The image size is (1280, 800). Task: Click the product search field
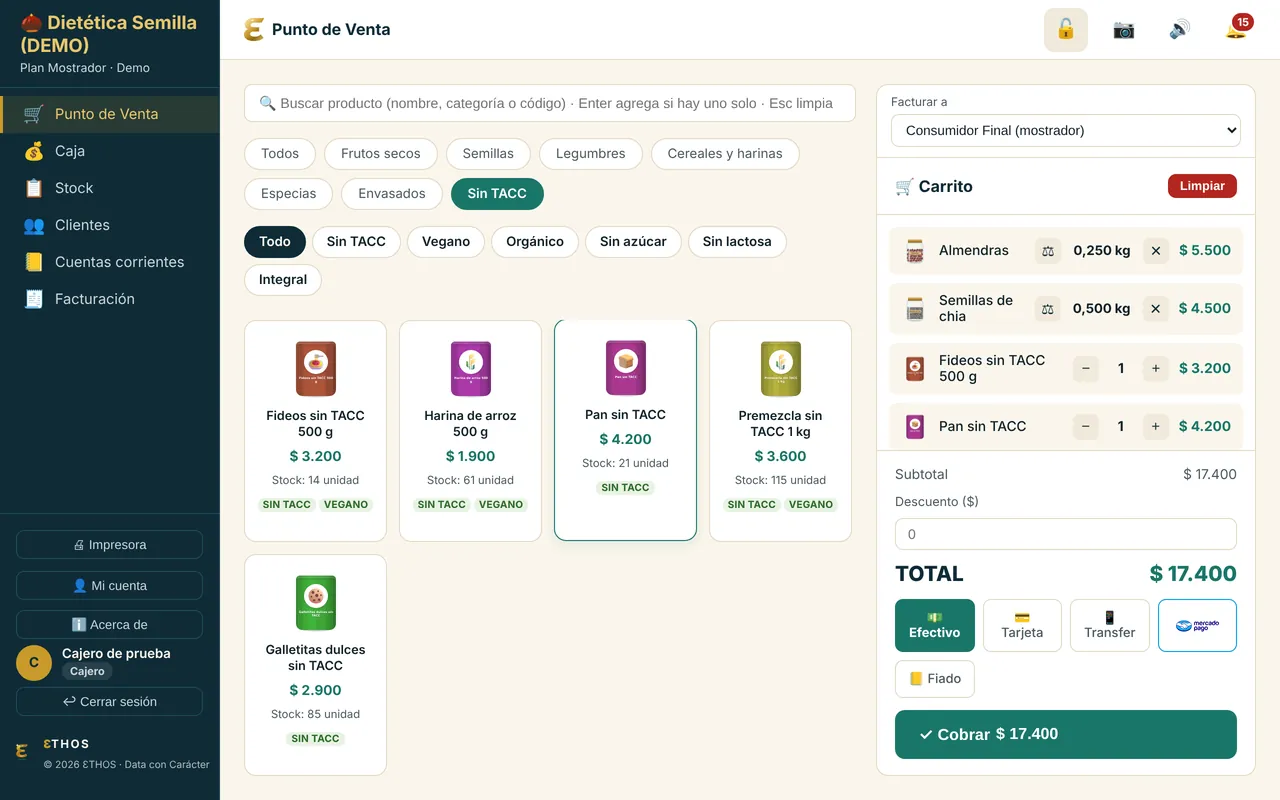click(x=550, y=103)
